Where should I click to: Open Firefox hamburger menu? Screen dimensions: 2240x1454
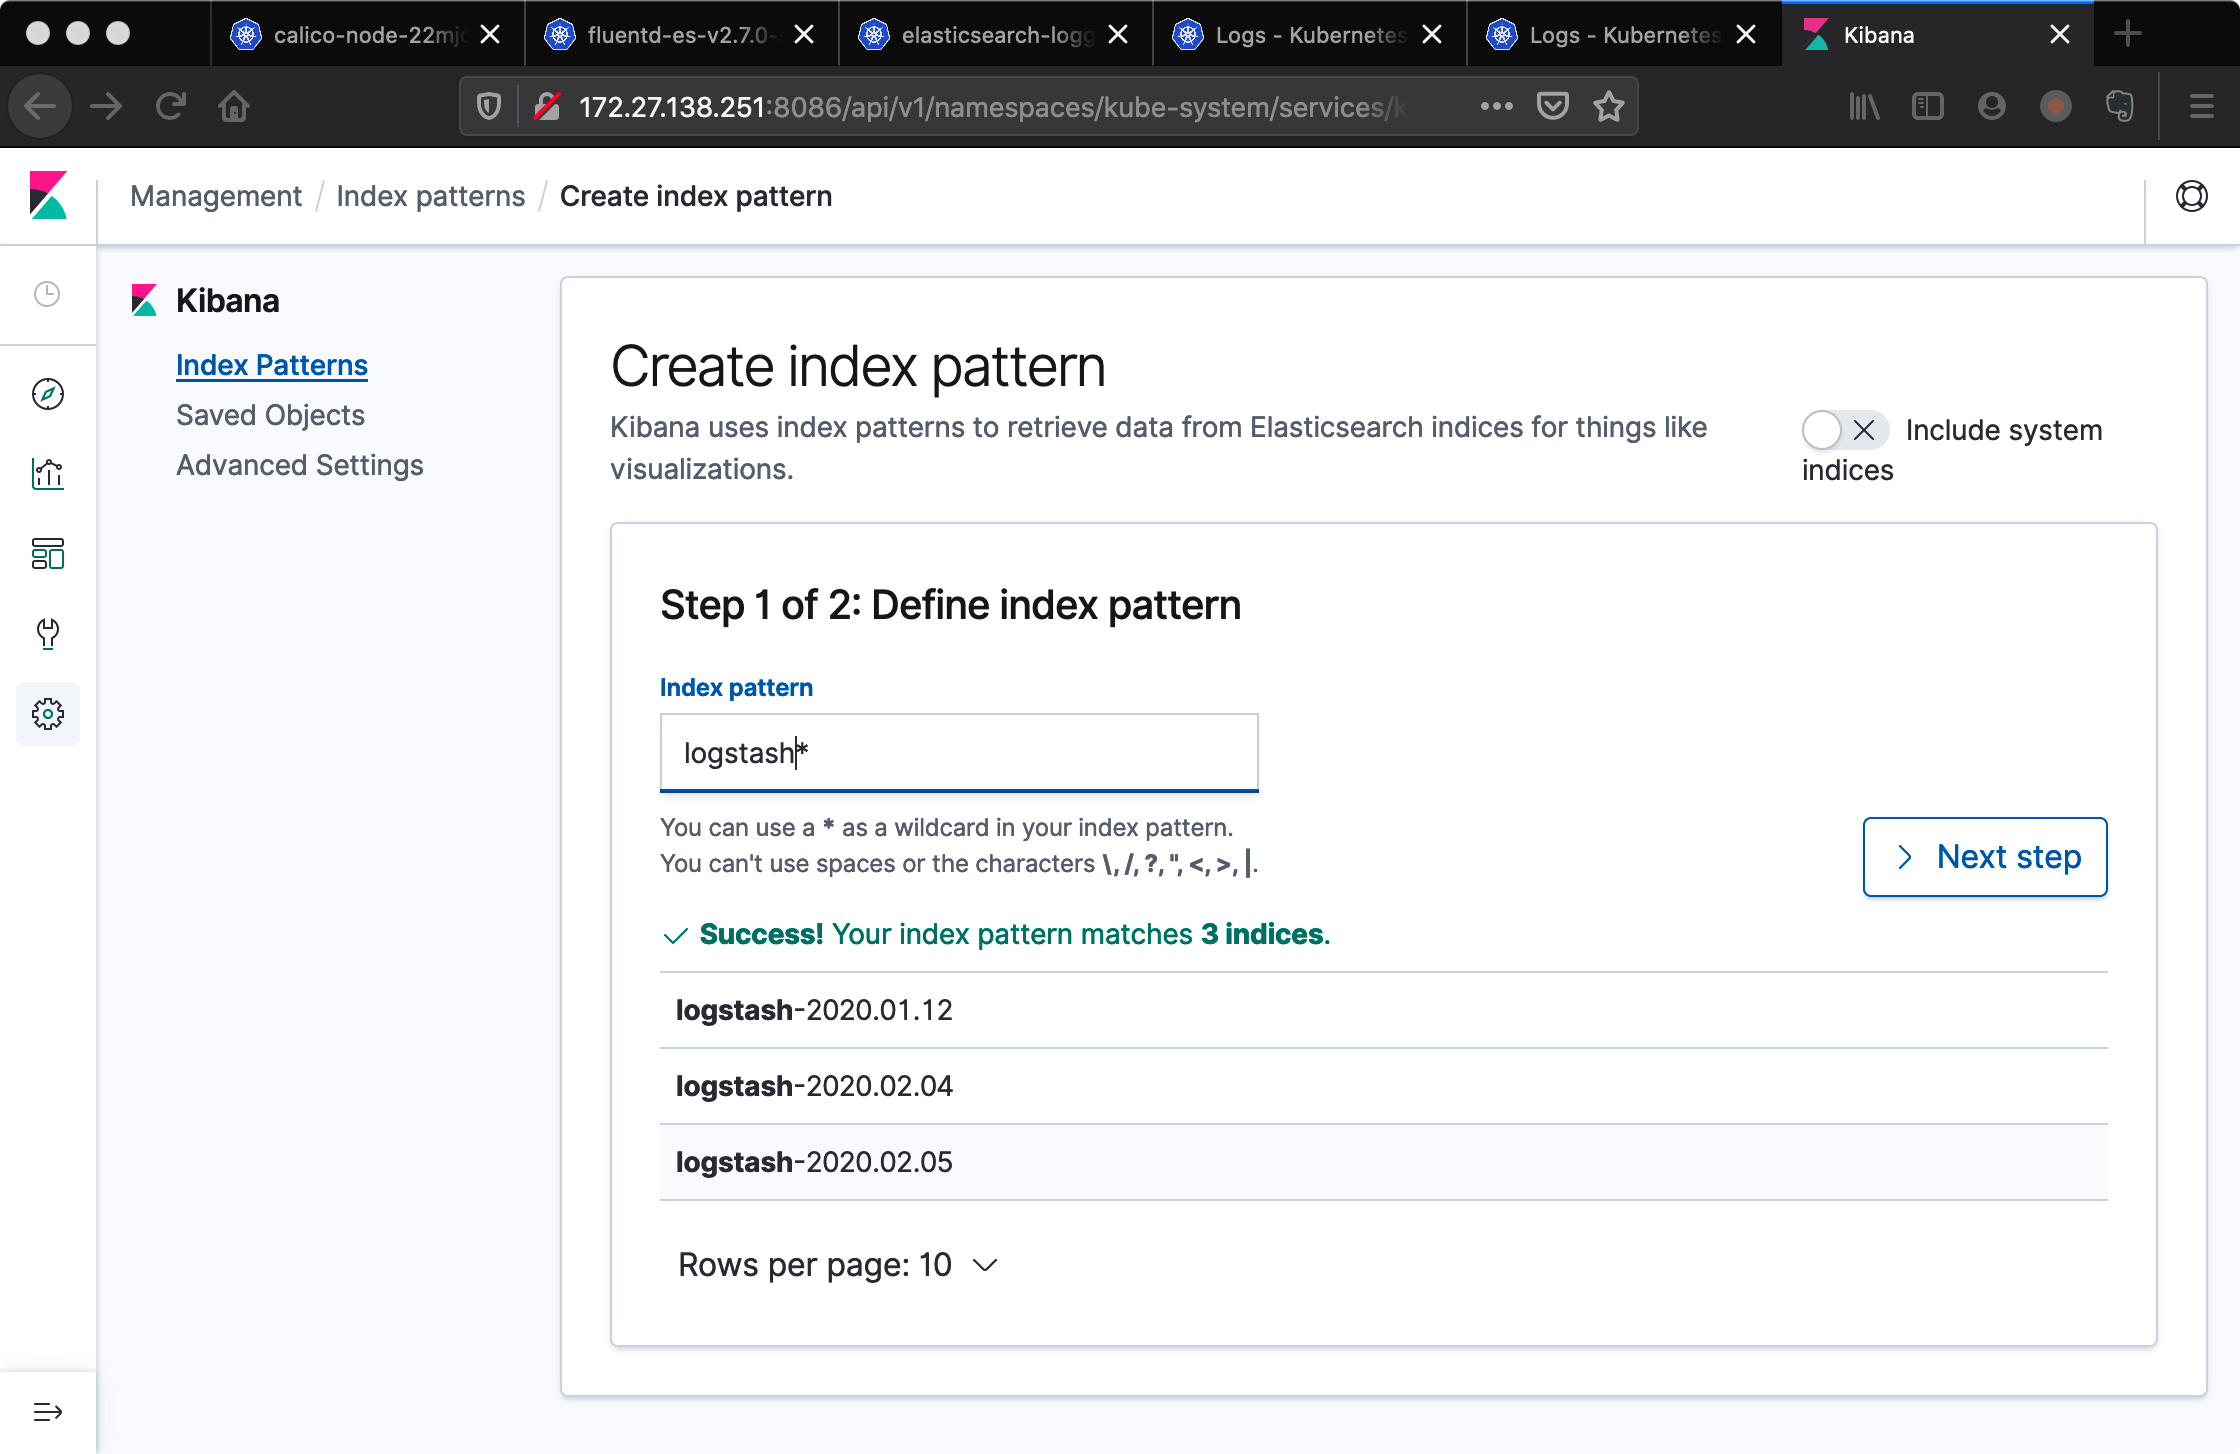pos(2202,106)
